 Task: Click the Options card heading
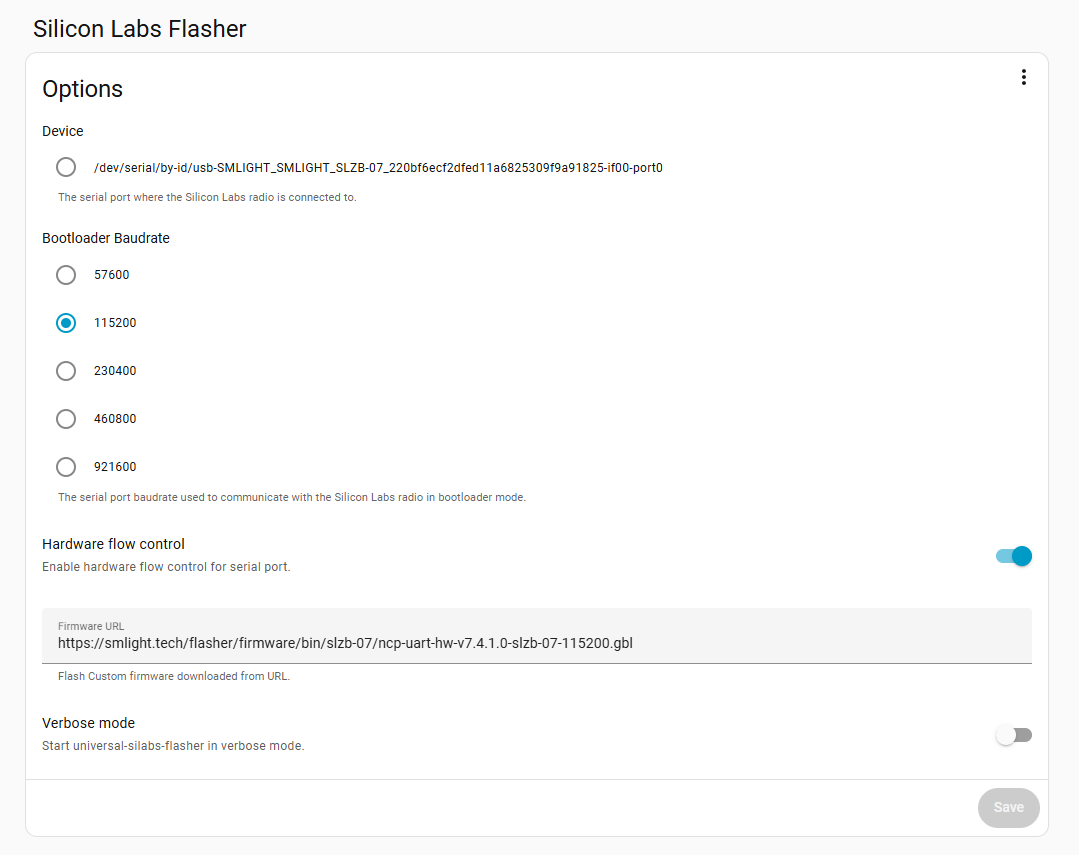coord(82,89)
